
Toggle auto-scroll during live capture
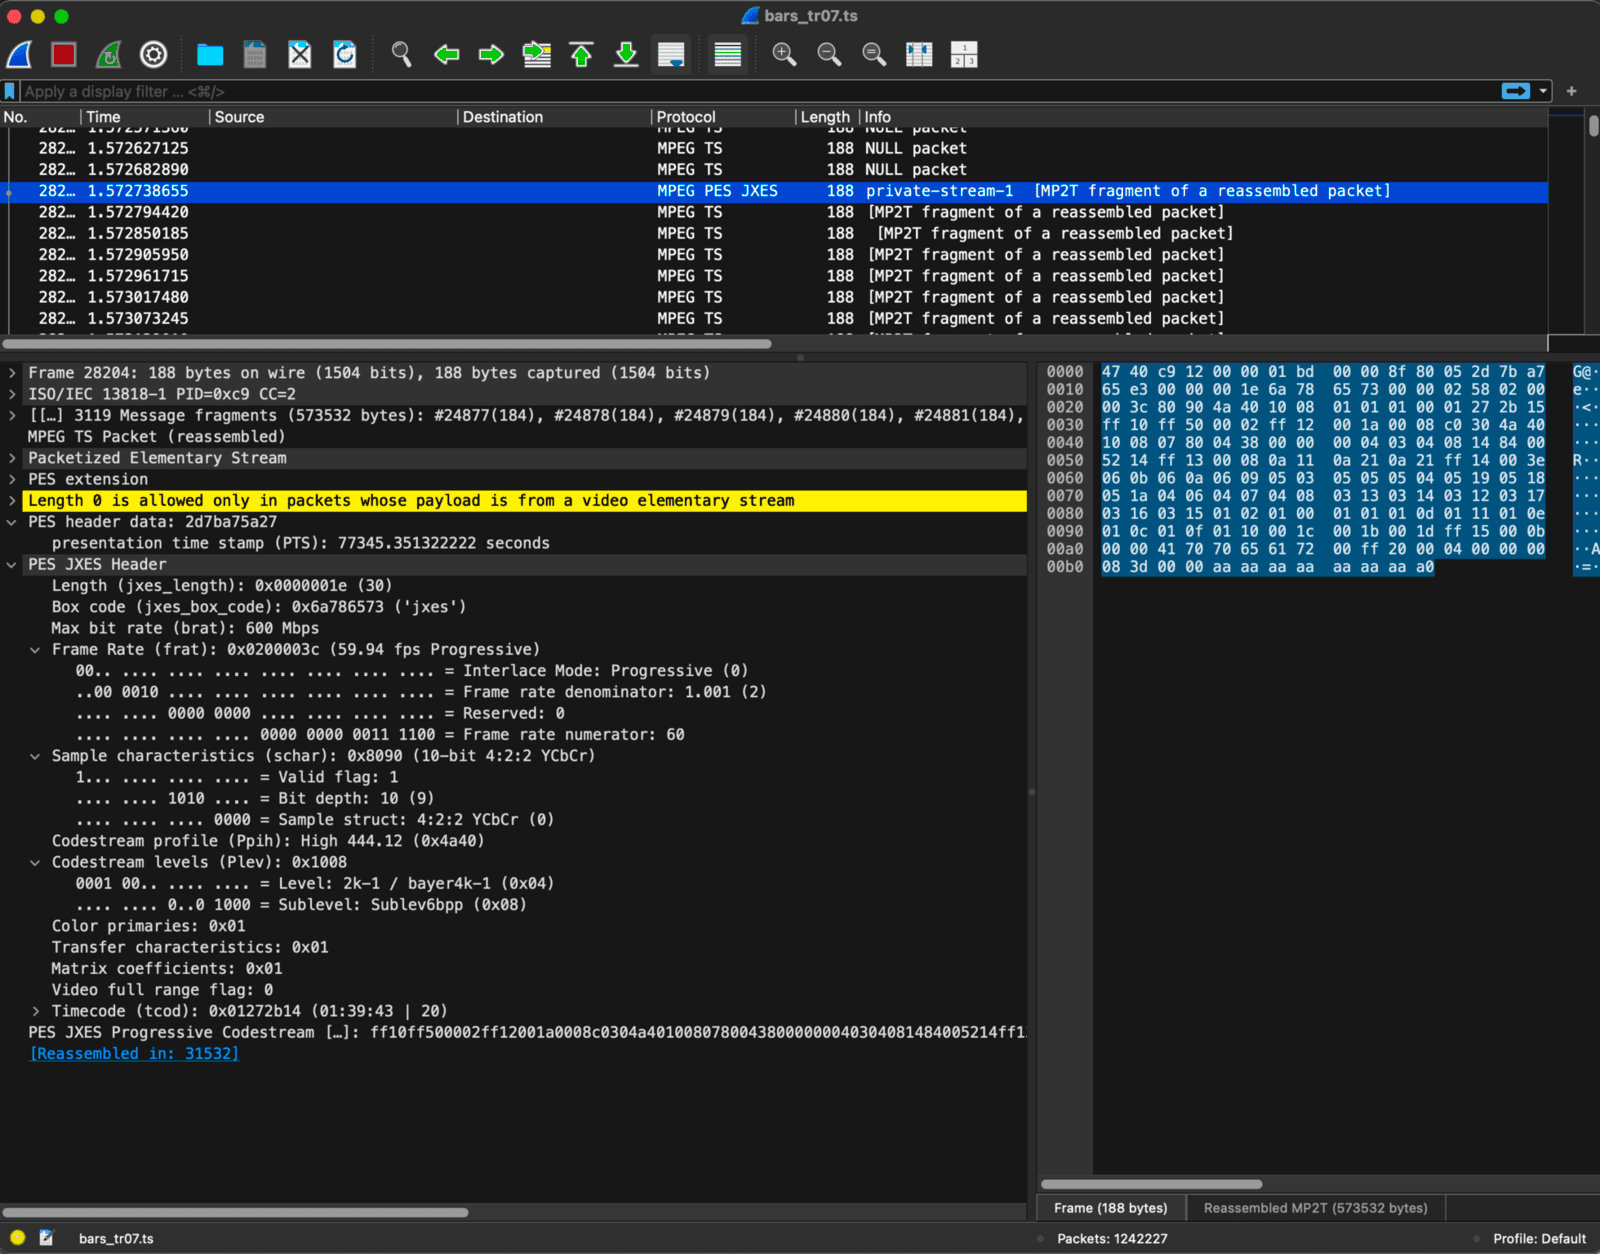pyautogui.click(x=671, y=55)
